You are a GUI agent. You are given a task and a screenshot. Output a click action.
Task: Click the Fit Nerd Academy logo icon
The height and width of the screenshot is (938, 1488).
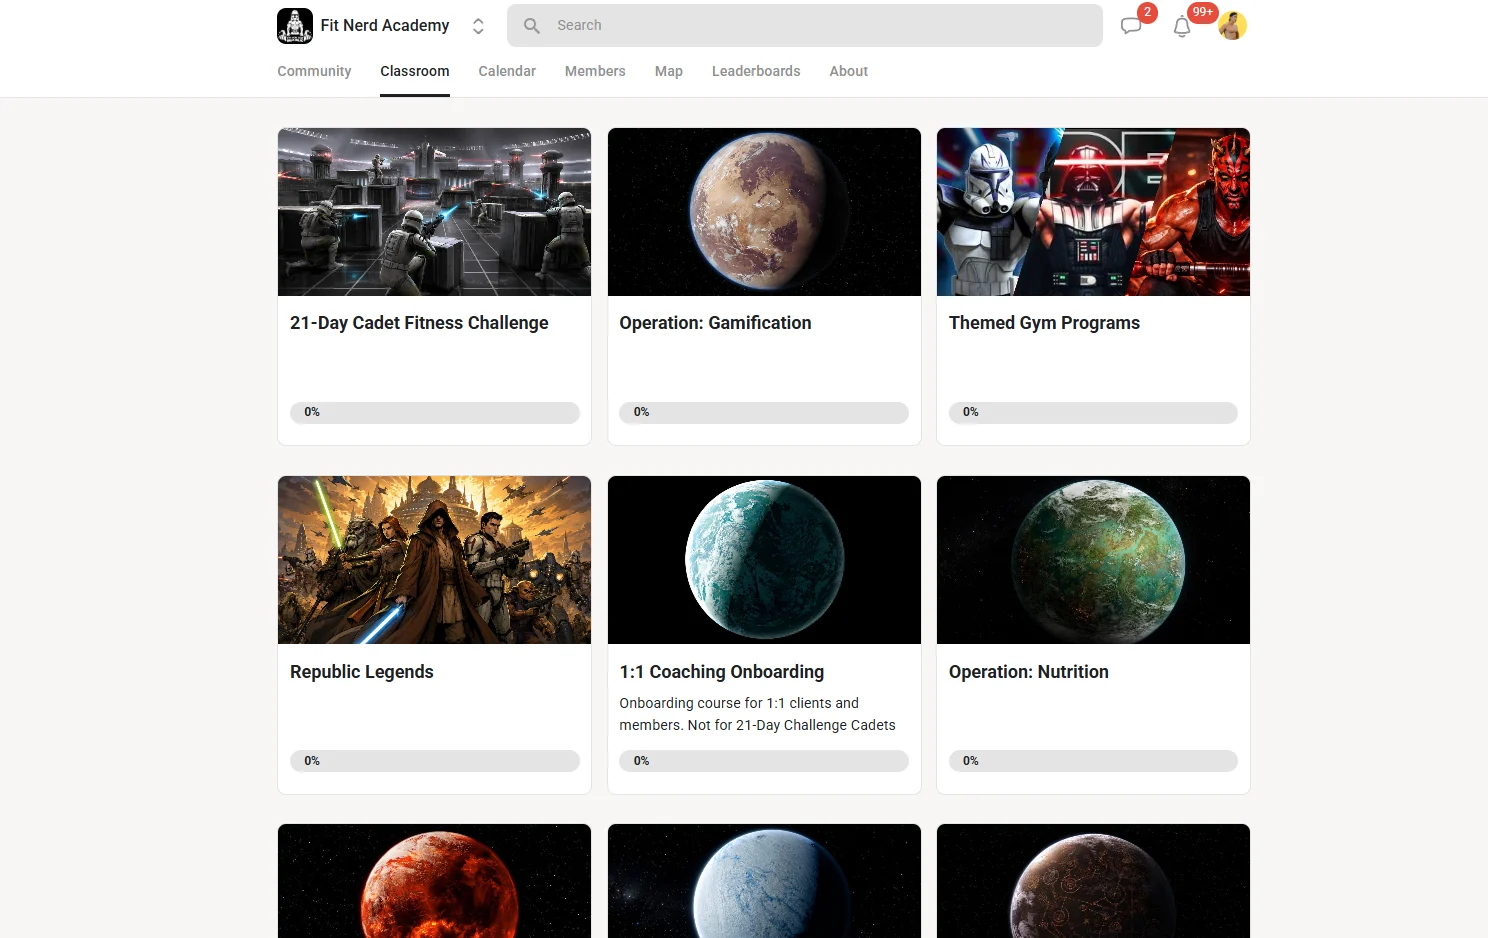(x=295, y=26)
